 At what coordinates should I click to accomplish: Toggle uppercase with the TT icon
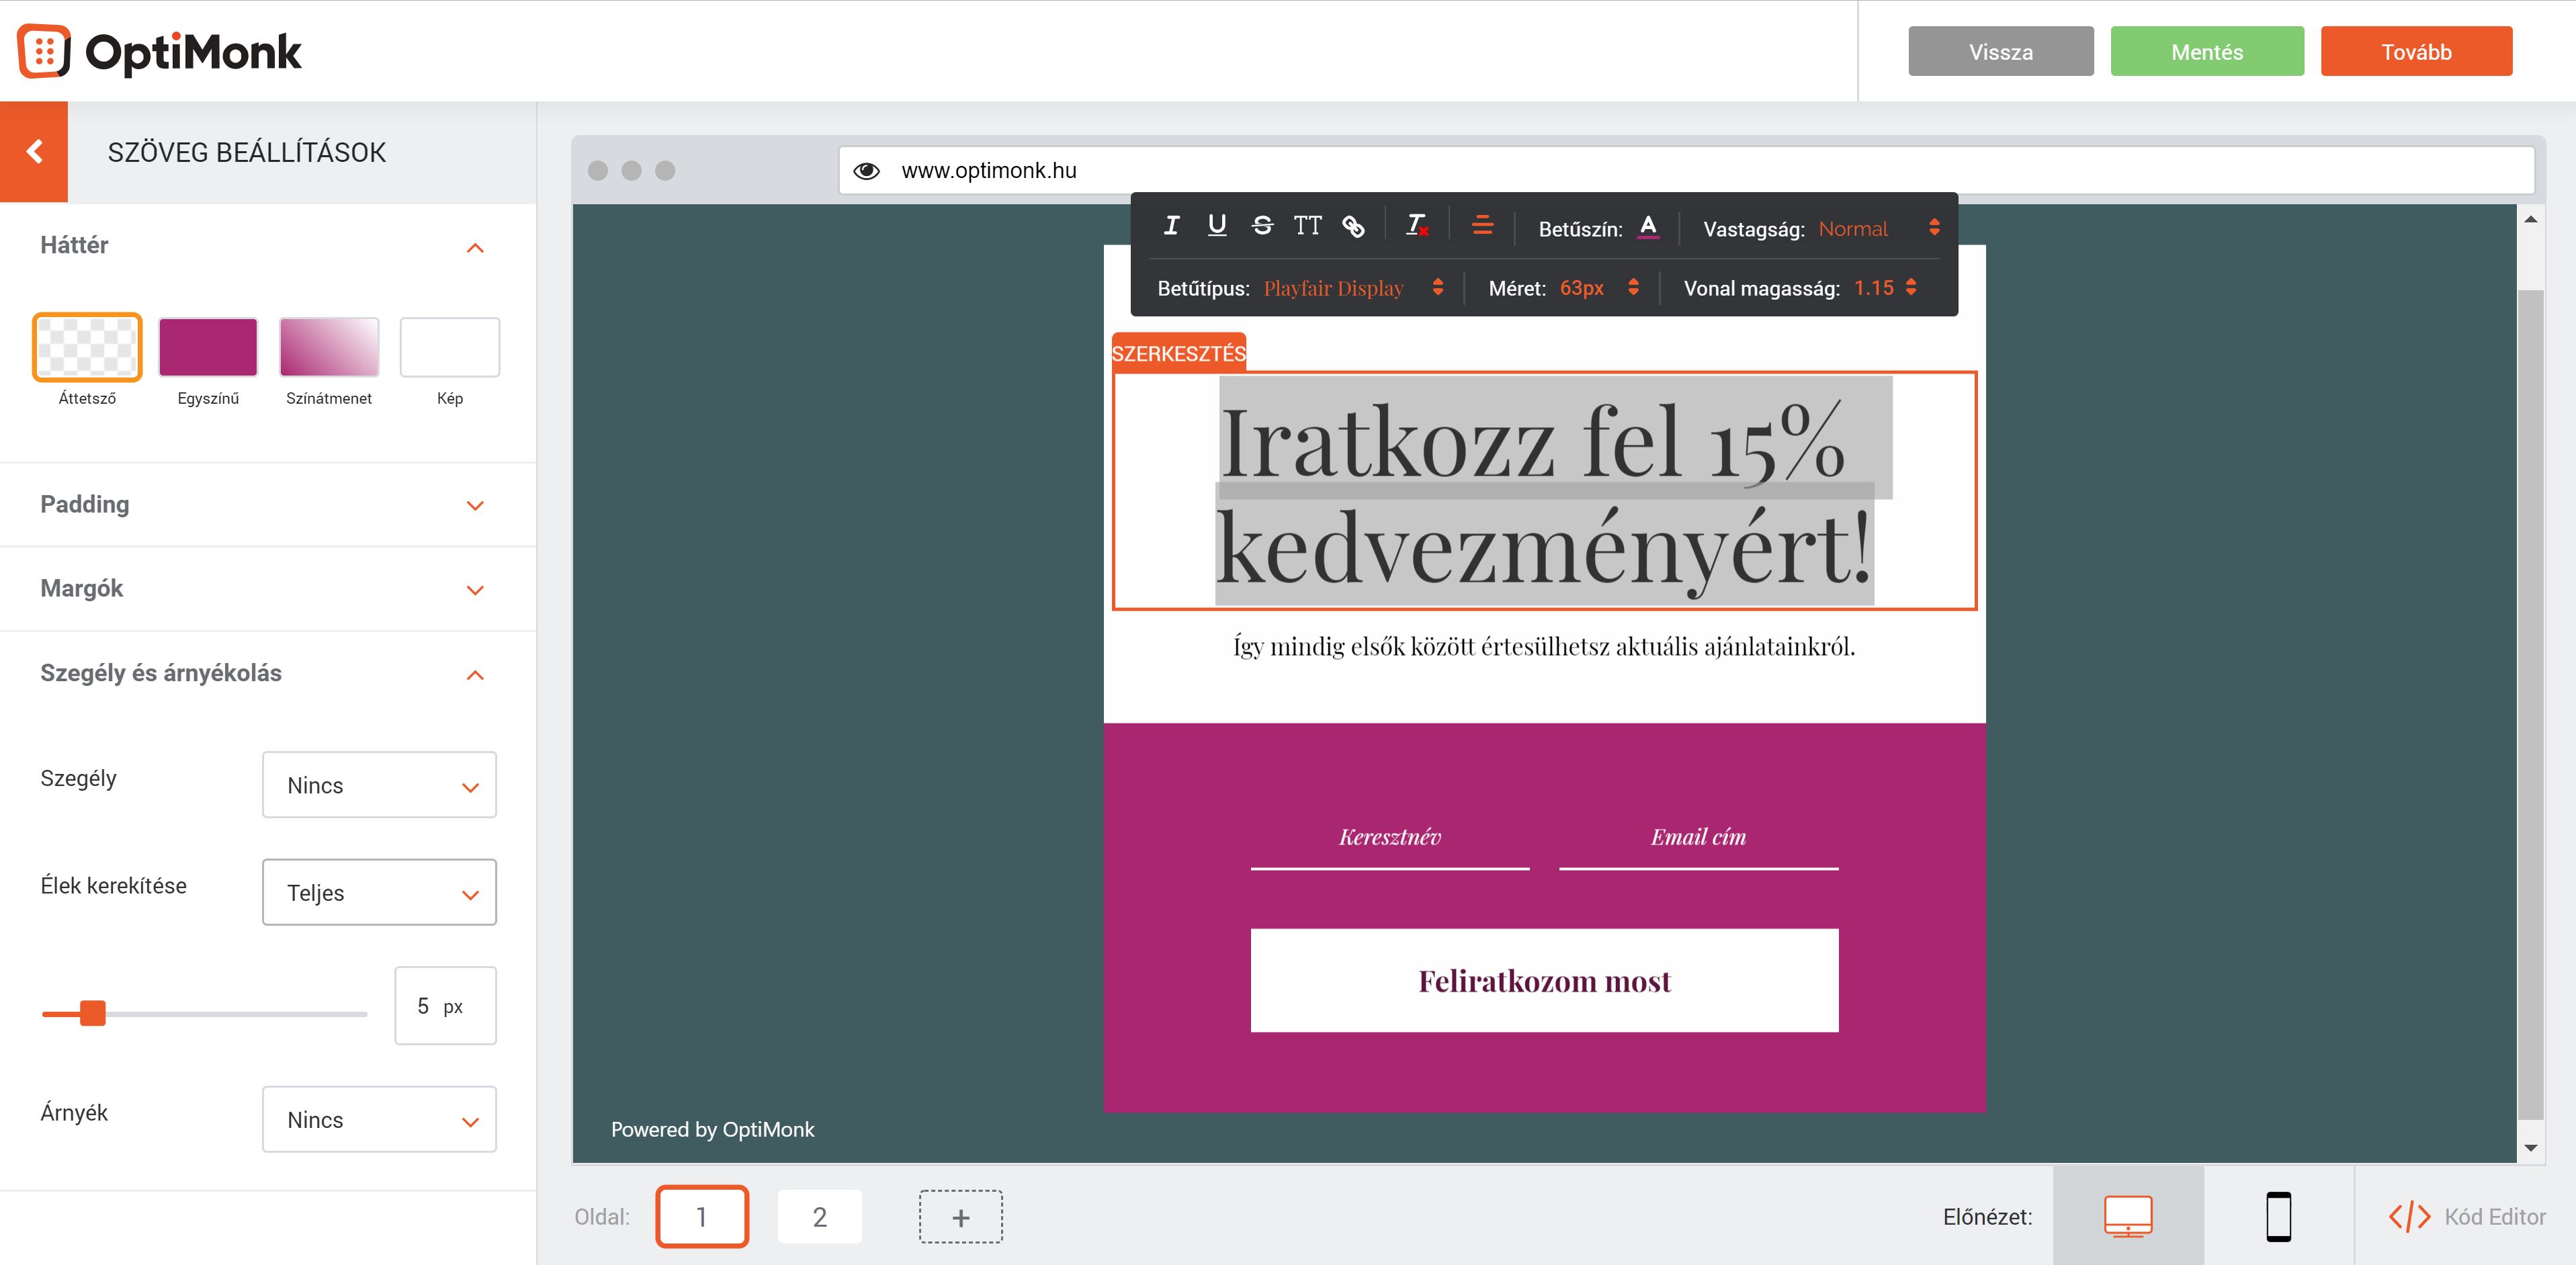(1308, 225)
